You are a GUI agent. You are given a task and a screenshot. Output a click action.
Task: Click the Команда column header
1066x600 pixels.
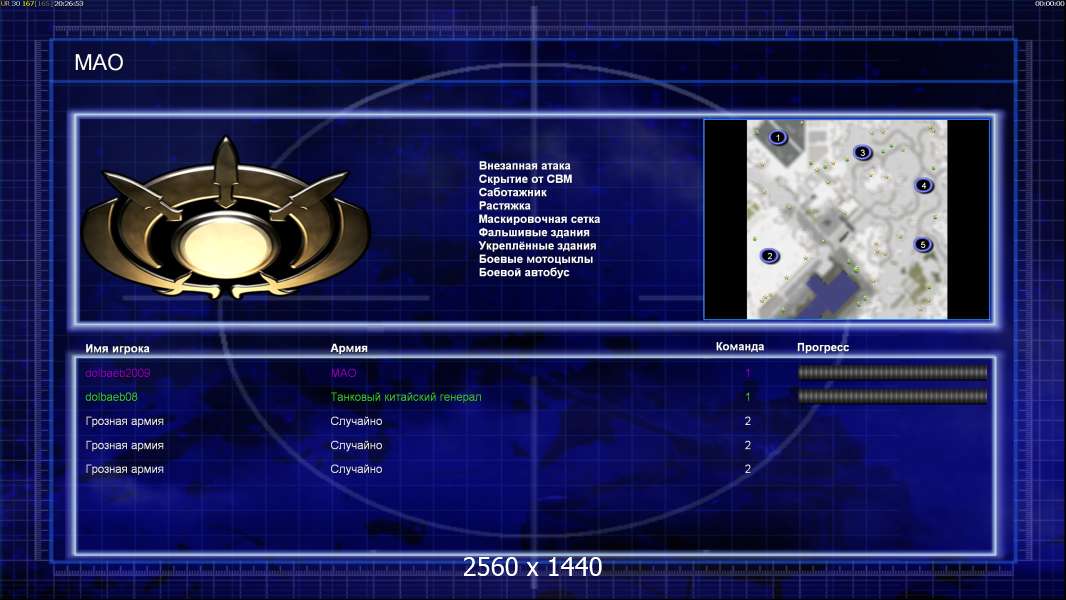pyautogui.click(x=740, y=347)
